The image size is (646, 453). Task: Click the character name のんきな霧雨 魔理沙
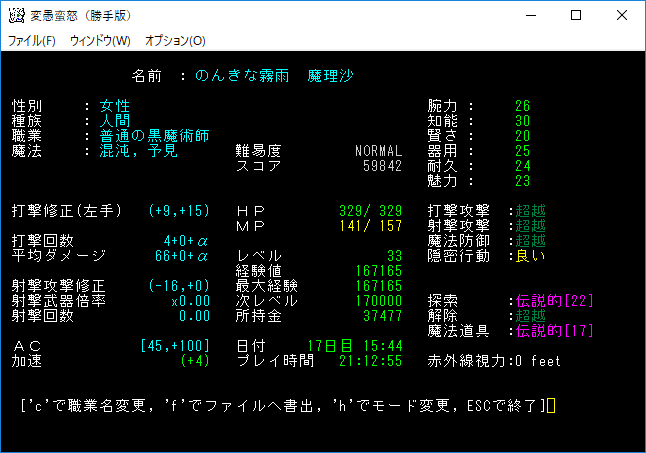[x=274, y=76]
